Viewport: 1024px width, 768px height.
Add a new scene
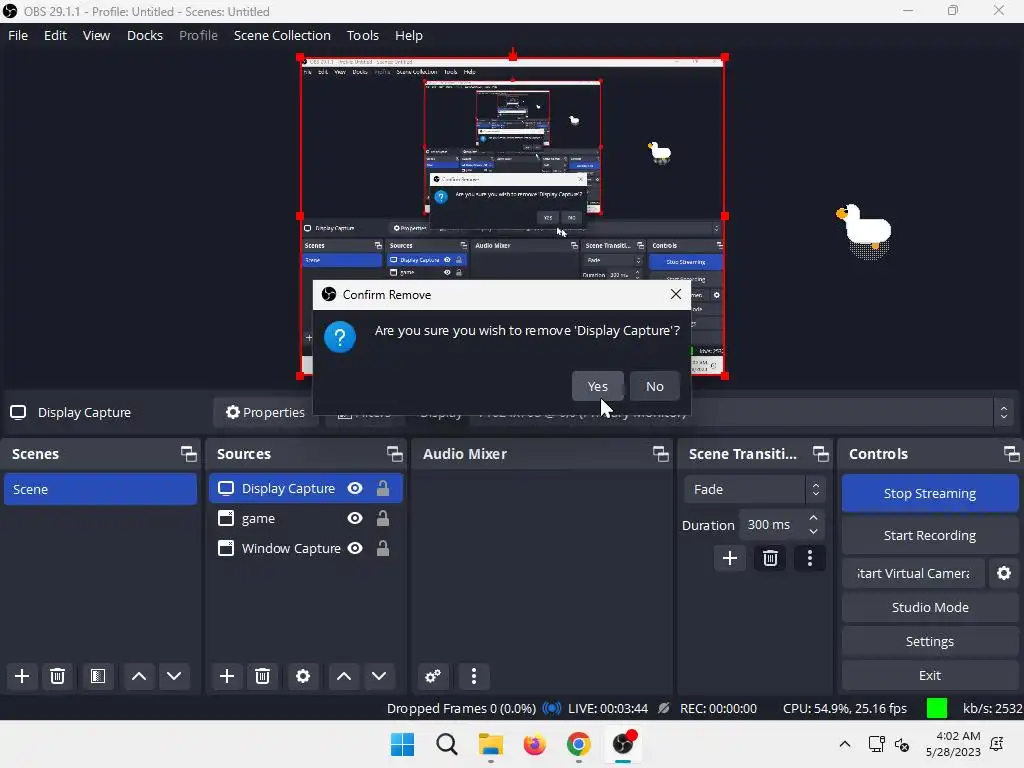point(22,676)
